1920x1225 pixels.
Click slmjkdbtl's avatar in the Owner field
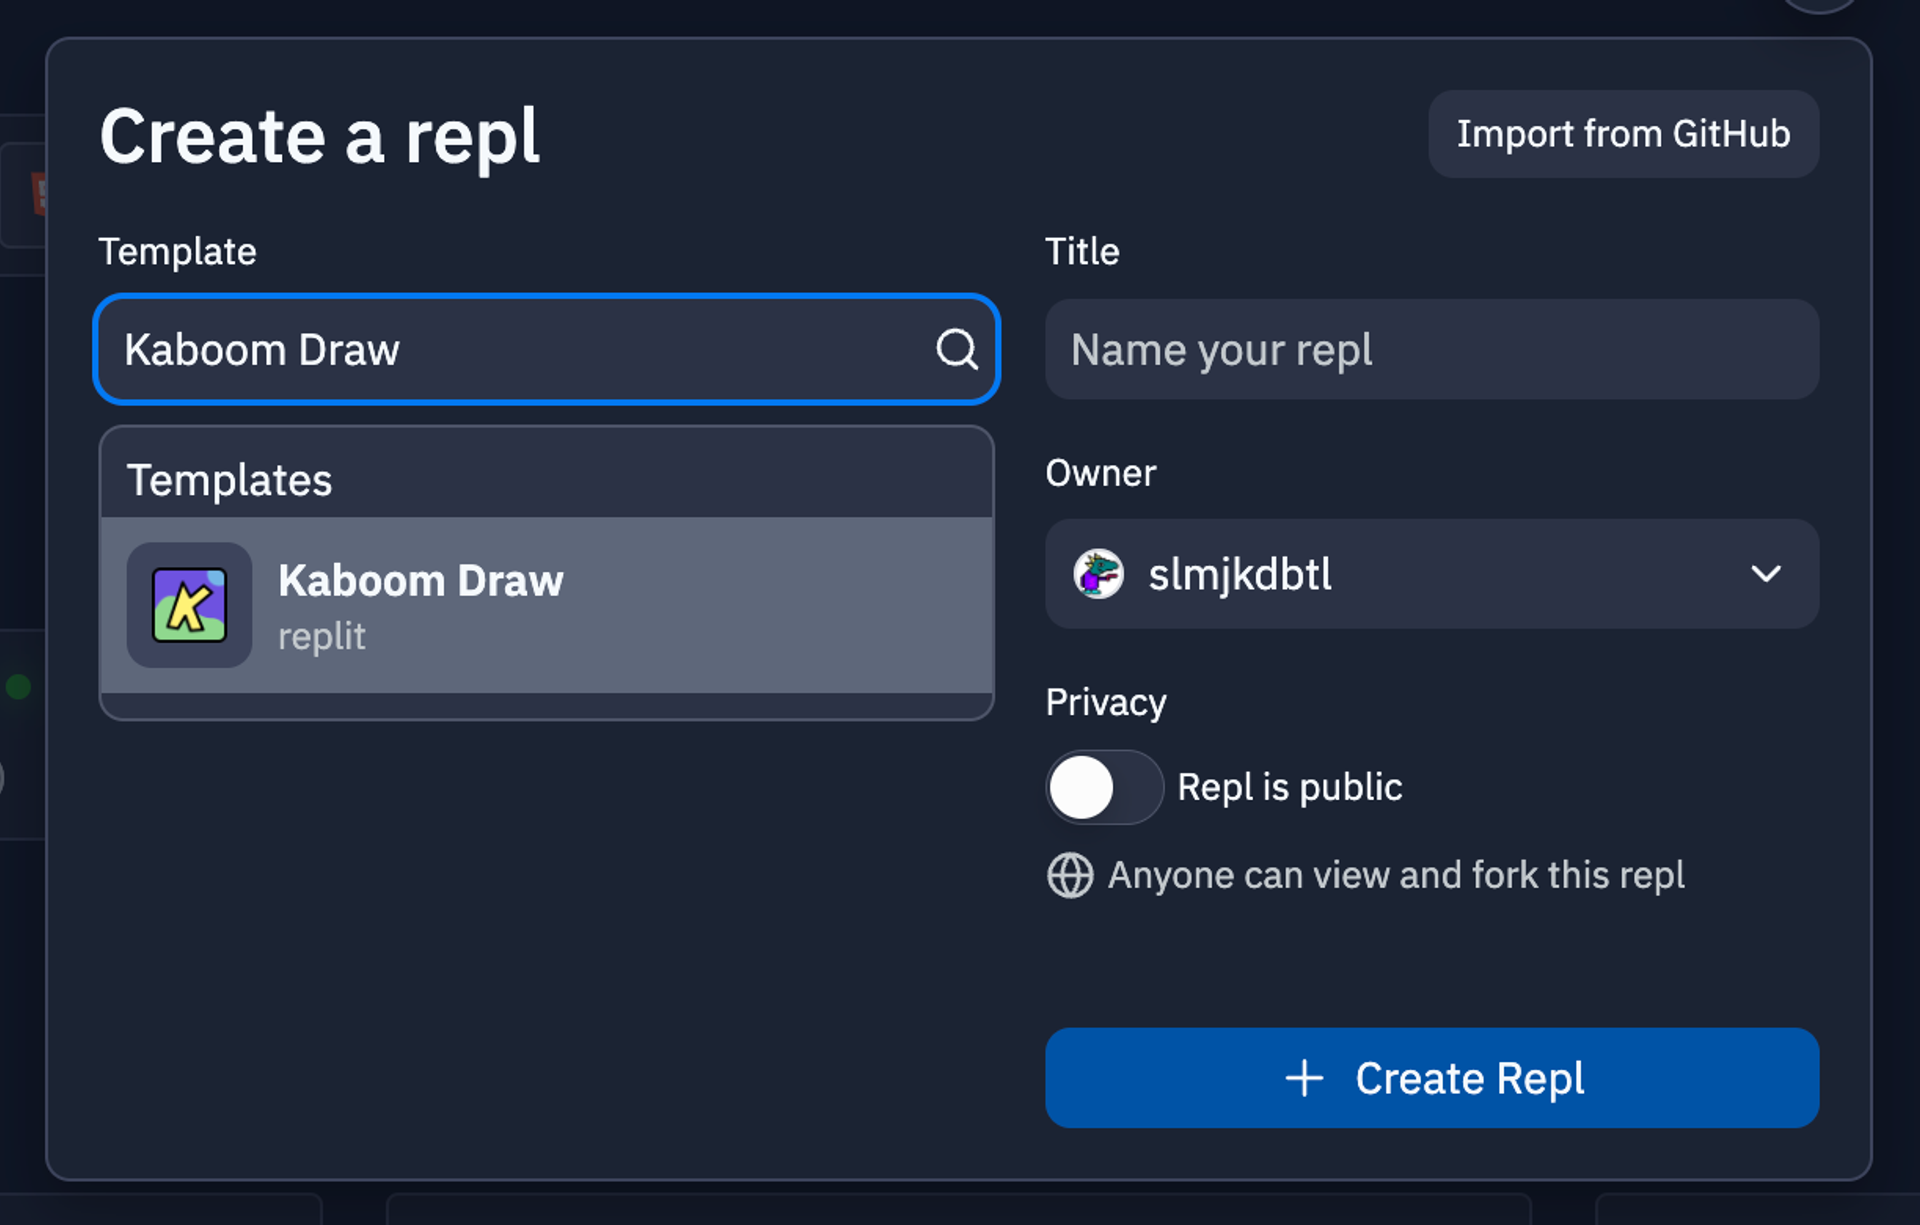tap(1097, 574)
